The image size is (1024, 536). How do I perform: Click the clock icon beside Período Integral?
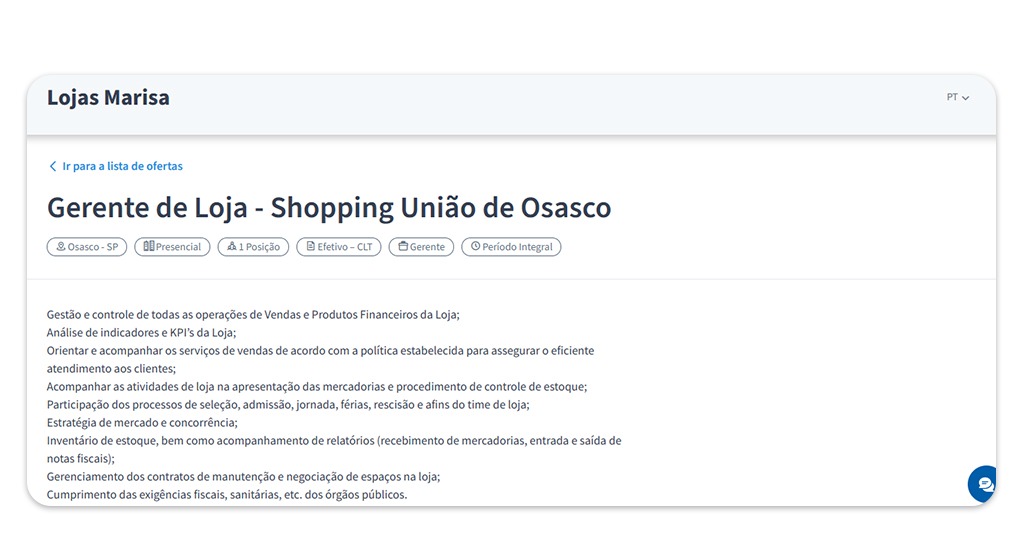[x=475, y=247]
